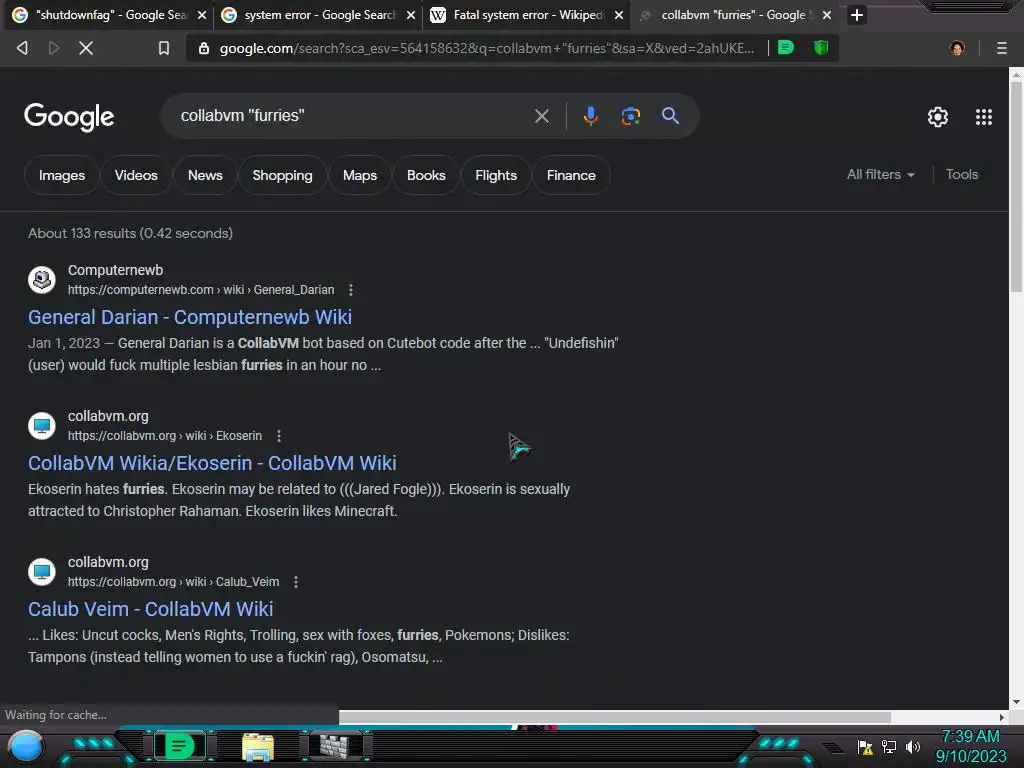
Task: Filter results by Finance
Action: pyautogui.click(x=571, y=175)
